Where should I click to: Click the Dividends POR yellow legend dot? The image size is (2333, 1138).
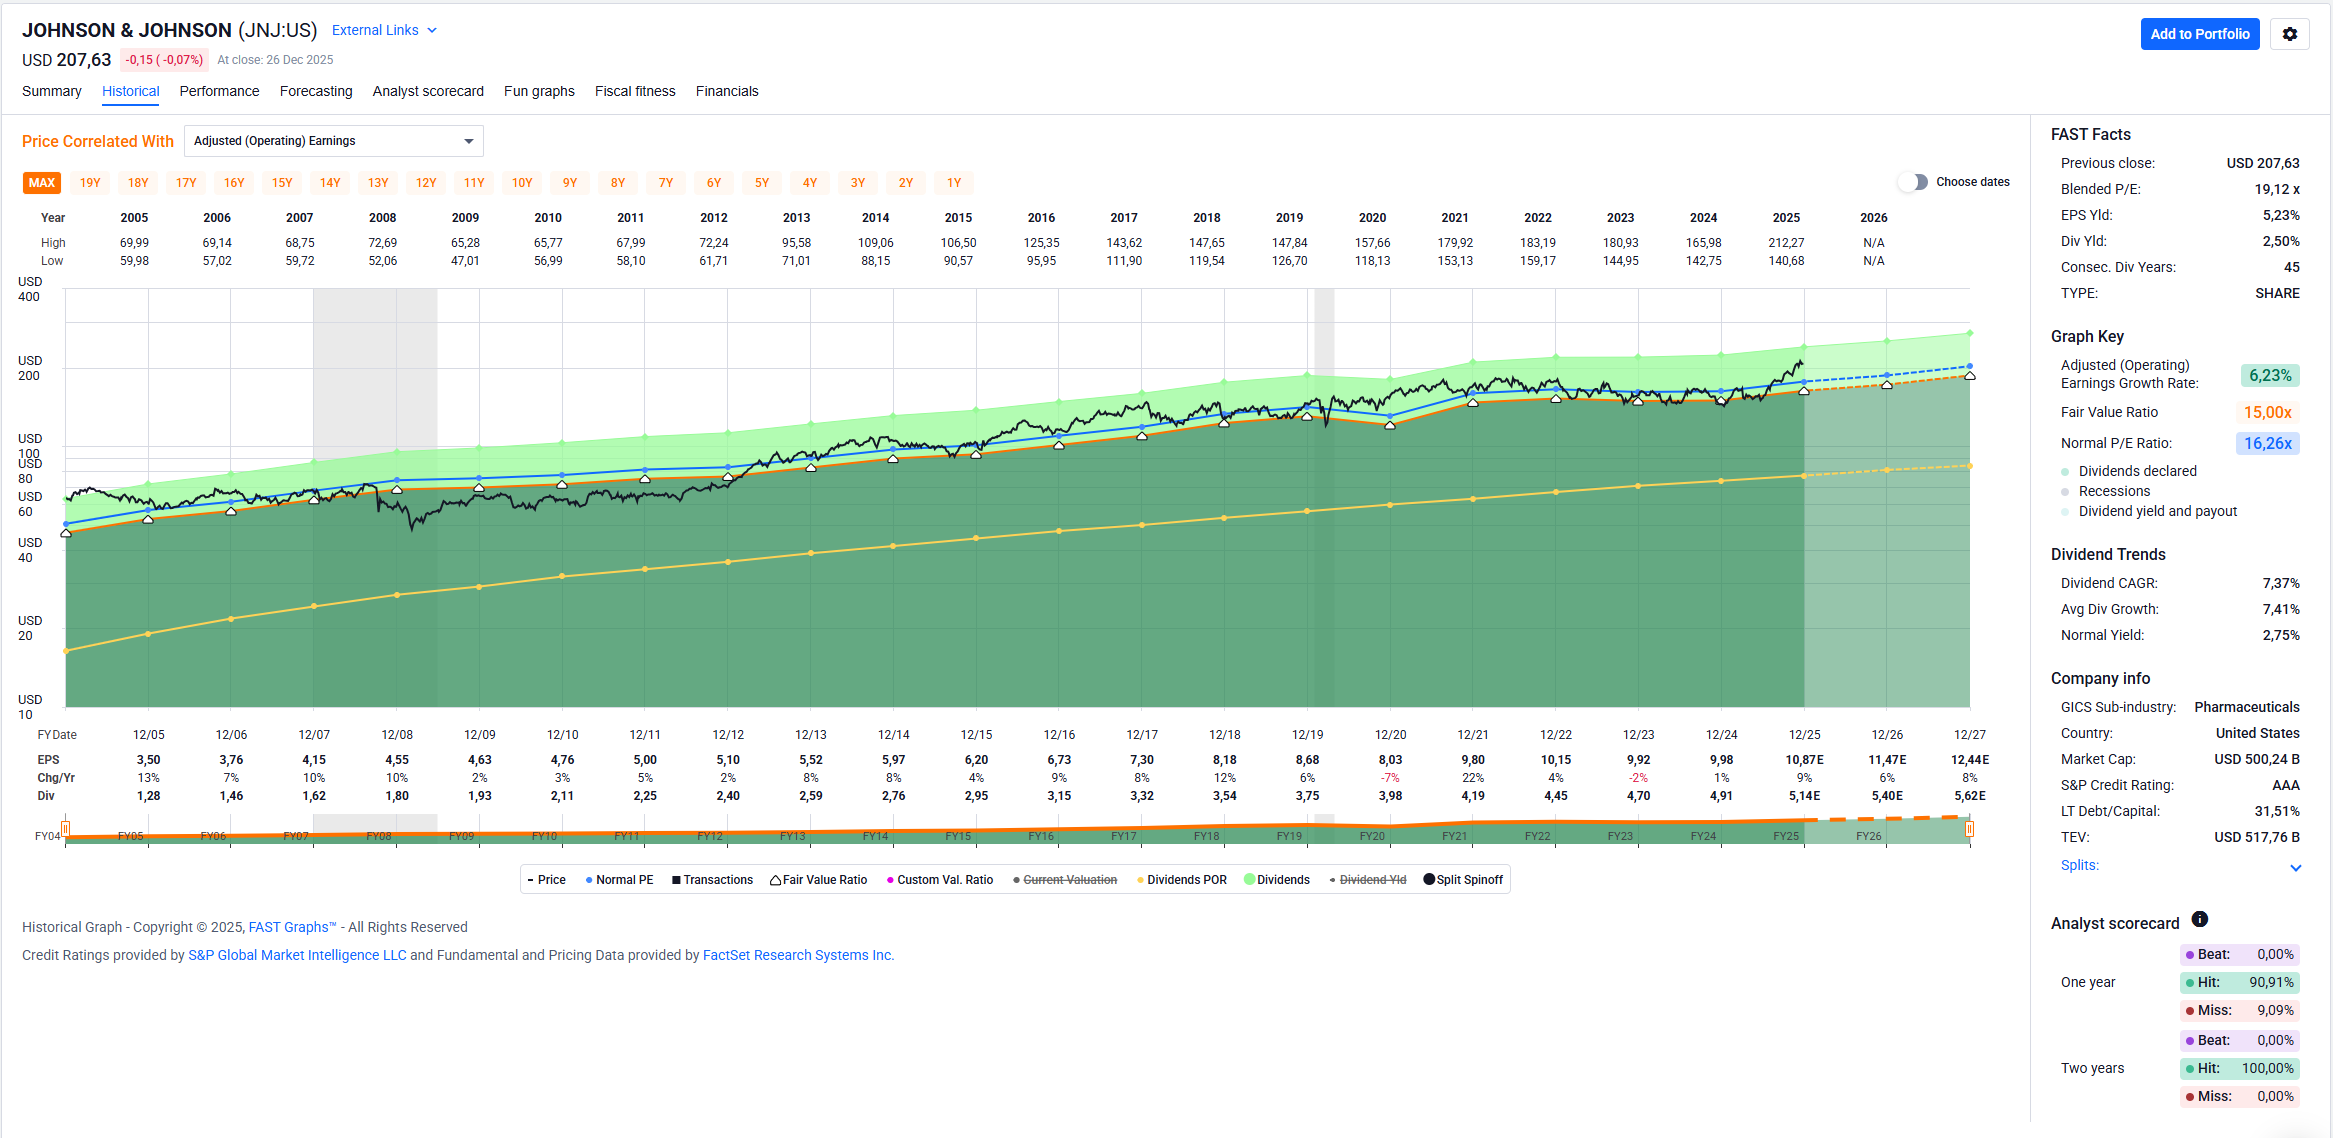[x=1140, y=880]
